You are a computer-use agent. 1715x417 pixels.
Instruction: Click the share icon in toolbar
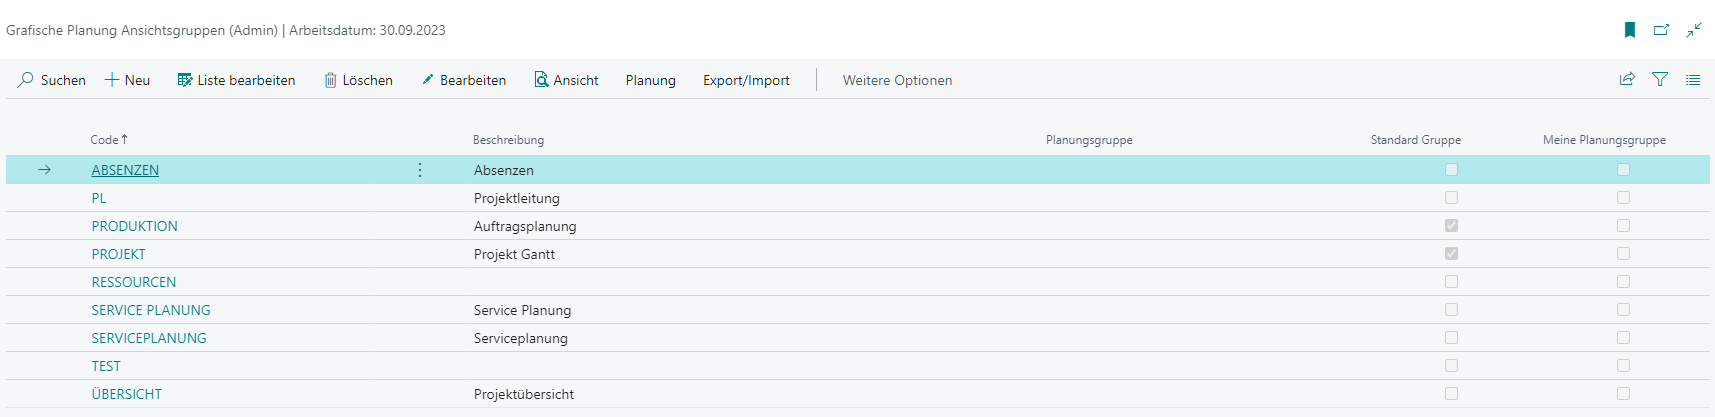click(1627, 79)
